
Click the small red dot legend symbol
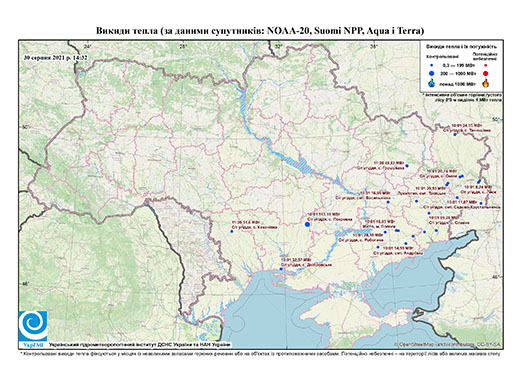pyautogui.click(x=485, y=66)
